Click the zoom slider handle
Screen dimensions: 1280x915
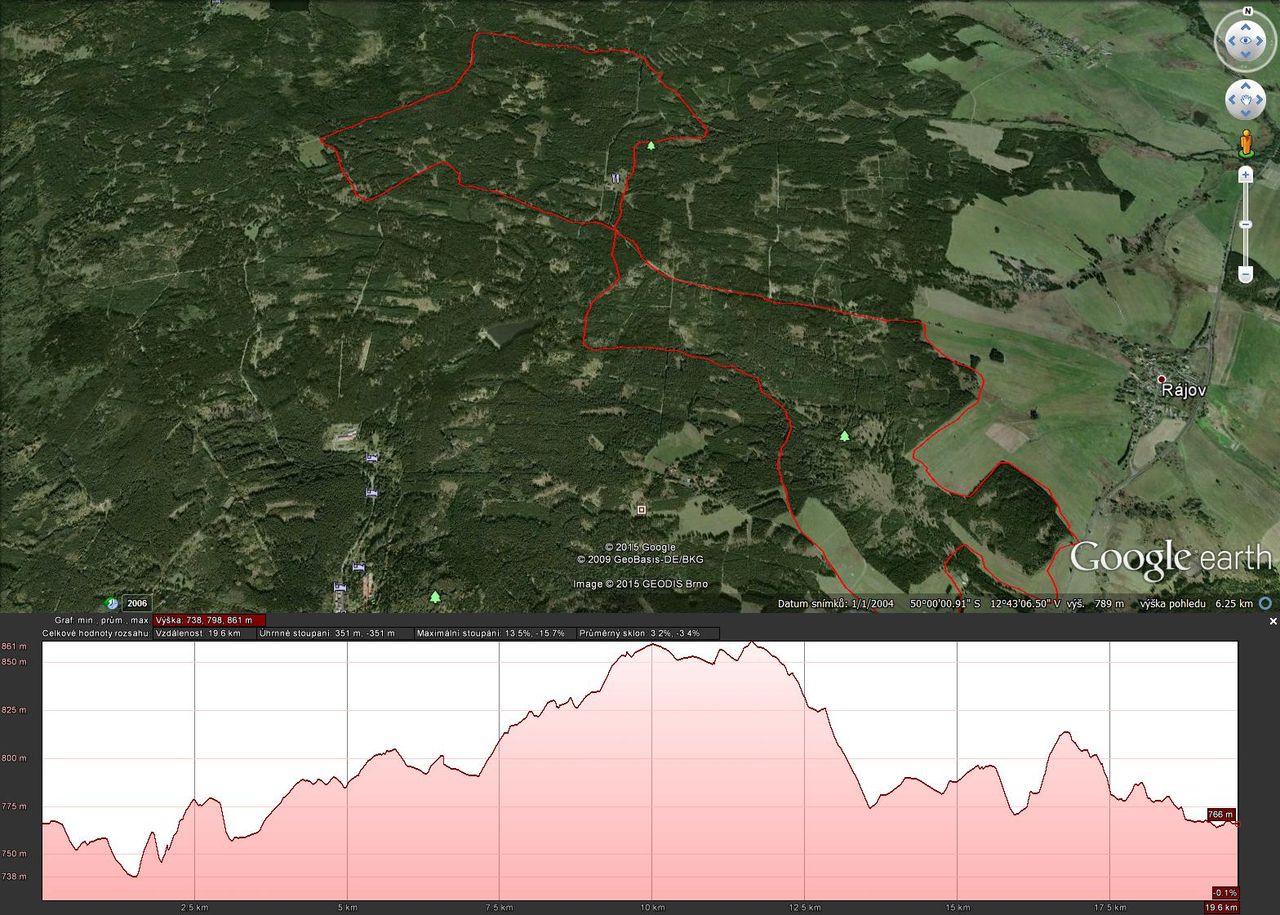pyautogui.click(x=1245, y=224)
